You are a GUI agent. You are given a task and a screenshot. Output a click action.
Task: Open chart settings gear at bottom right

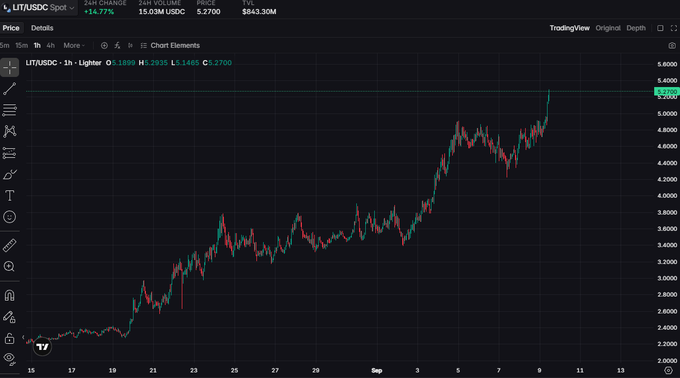(x=668, y=371)
